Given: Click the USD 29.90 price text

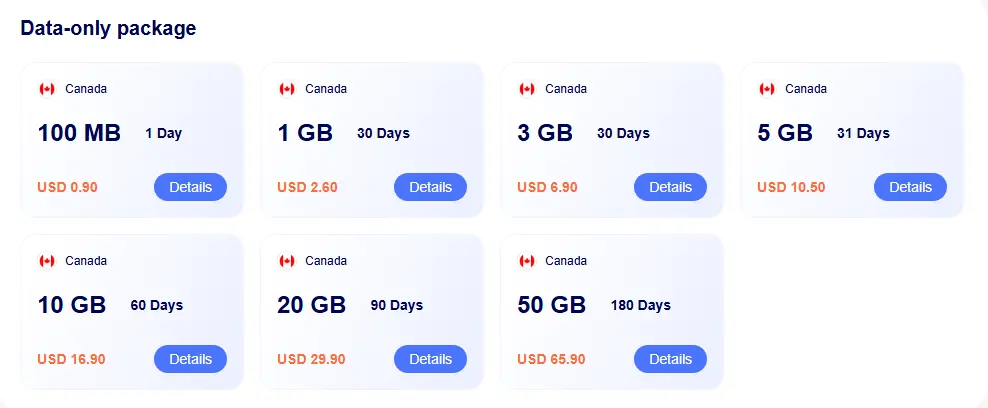Looking at the screenshot, I should pos(311,359).
